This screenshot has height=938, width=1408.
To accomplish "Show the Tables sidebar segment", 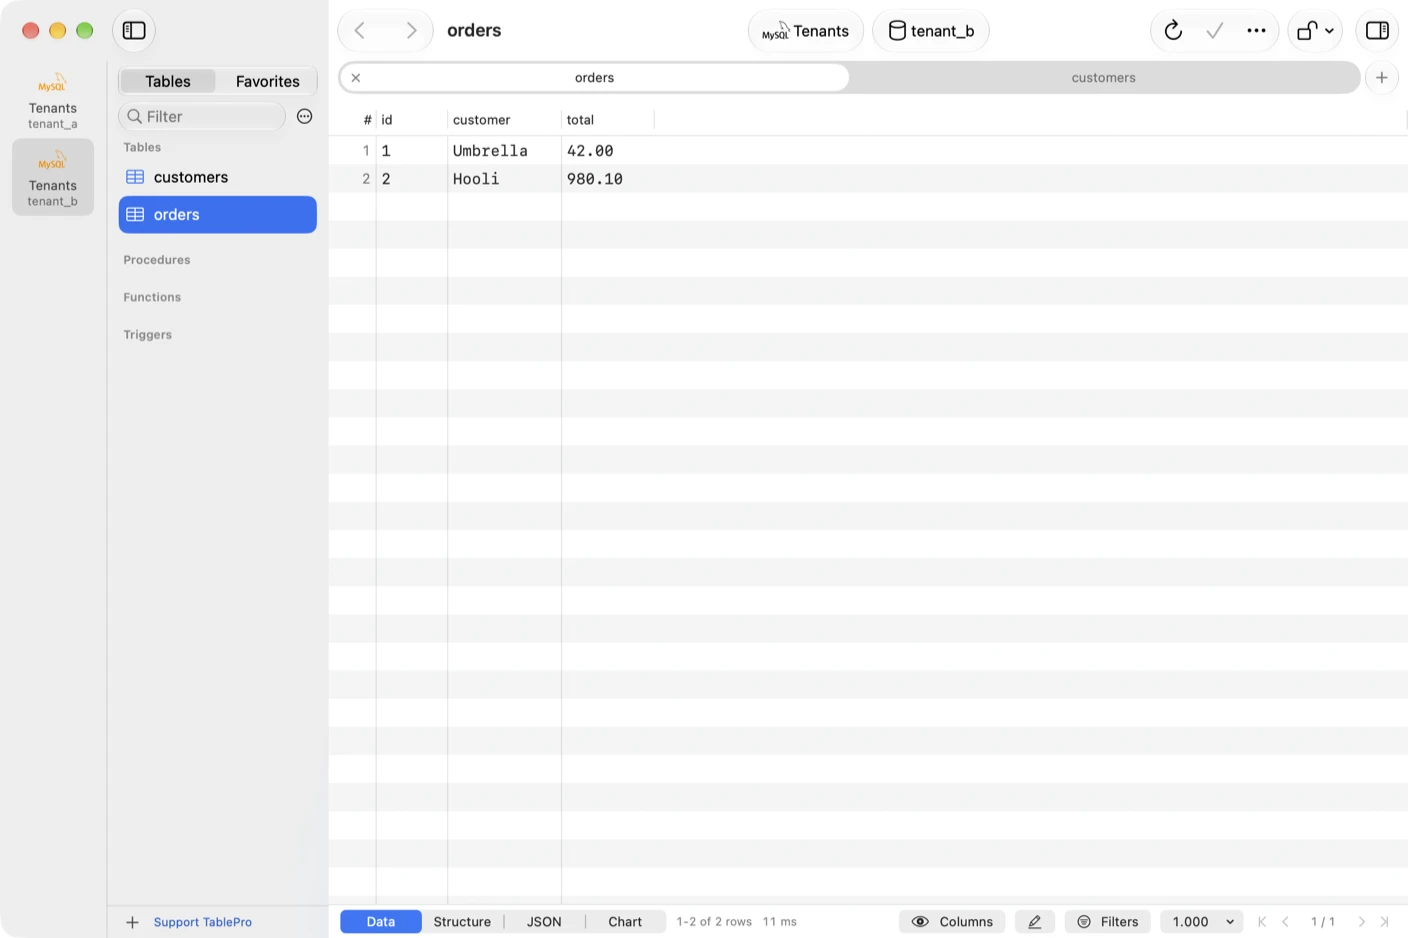I will coord(168,81).
